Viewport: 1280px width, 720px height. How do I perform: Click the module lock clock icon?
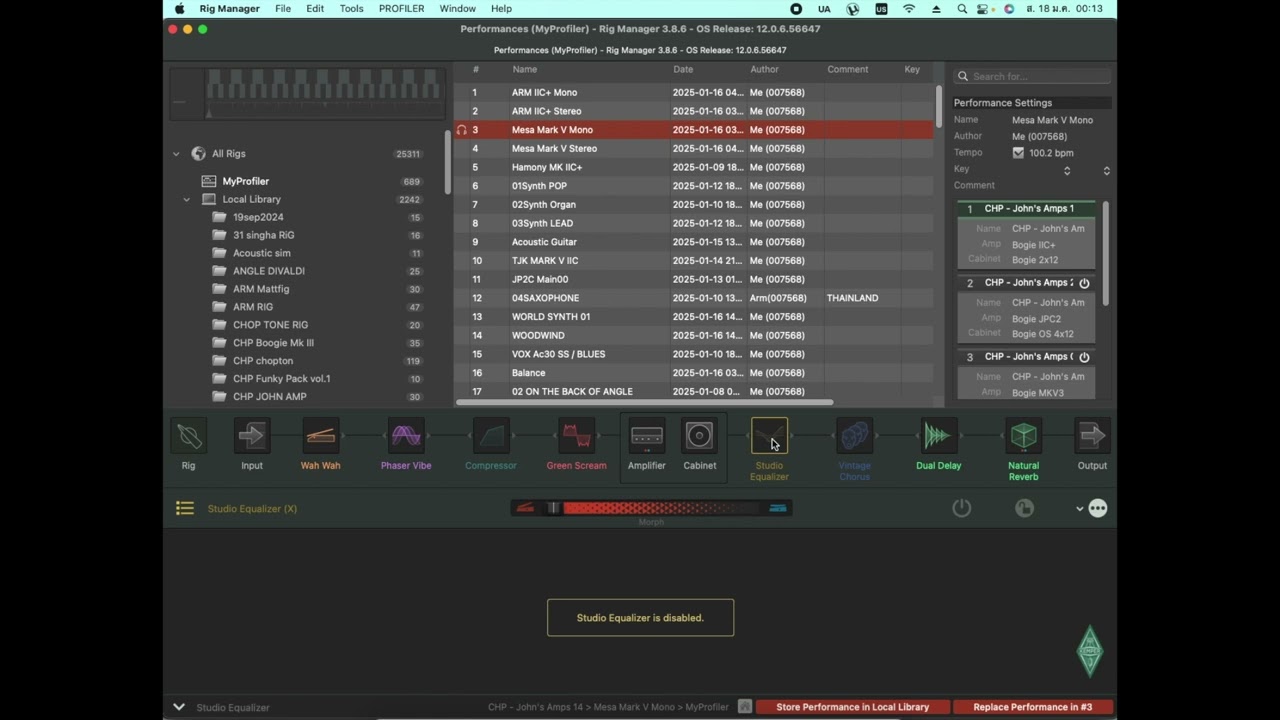coord(1025,508)
